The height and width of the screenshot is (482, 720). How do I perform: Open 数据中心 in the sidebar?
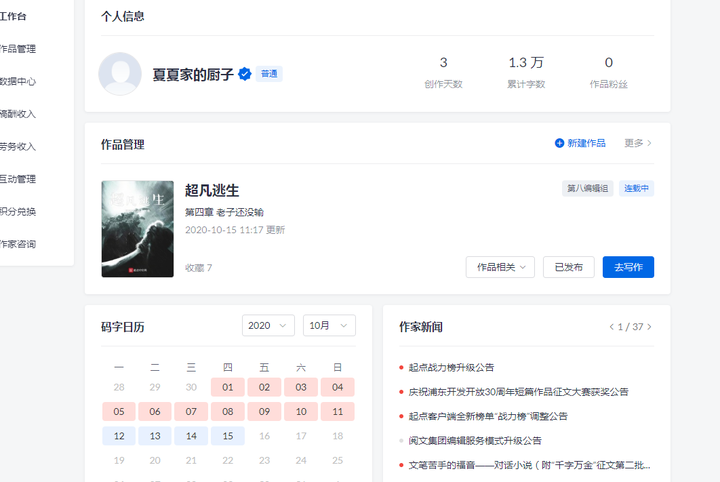tap(17, 81)
